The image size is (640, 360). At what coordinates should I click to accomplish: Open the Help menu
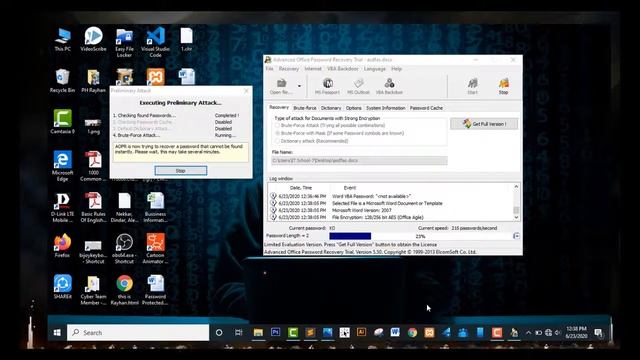point(396,69)
